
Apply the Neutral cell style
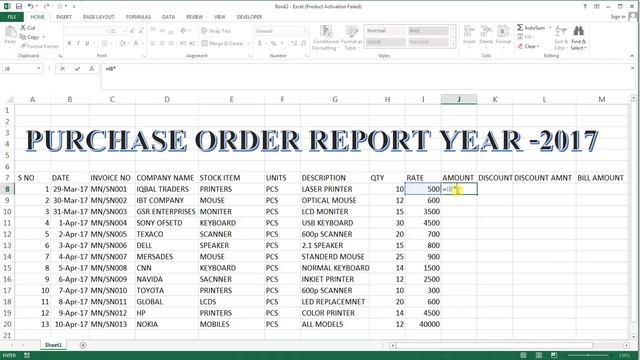point(428,42)
